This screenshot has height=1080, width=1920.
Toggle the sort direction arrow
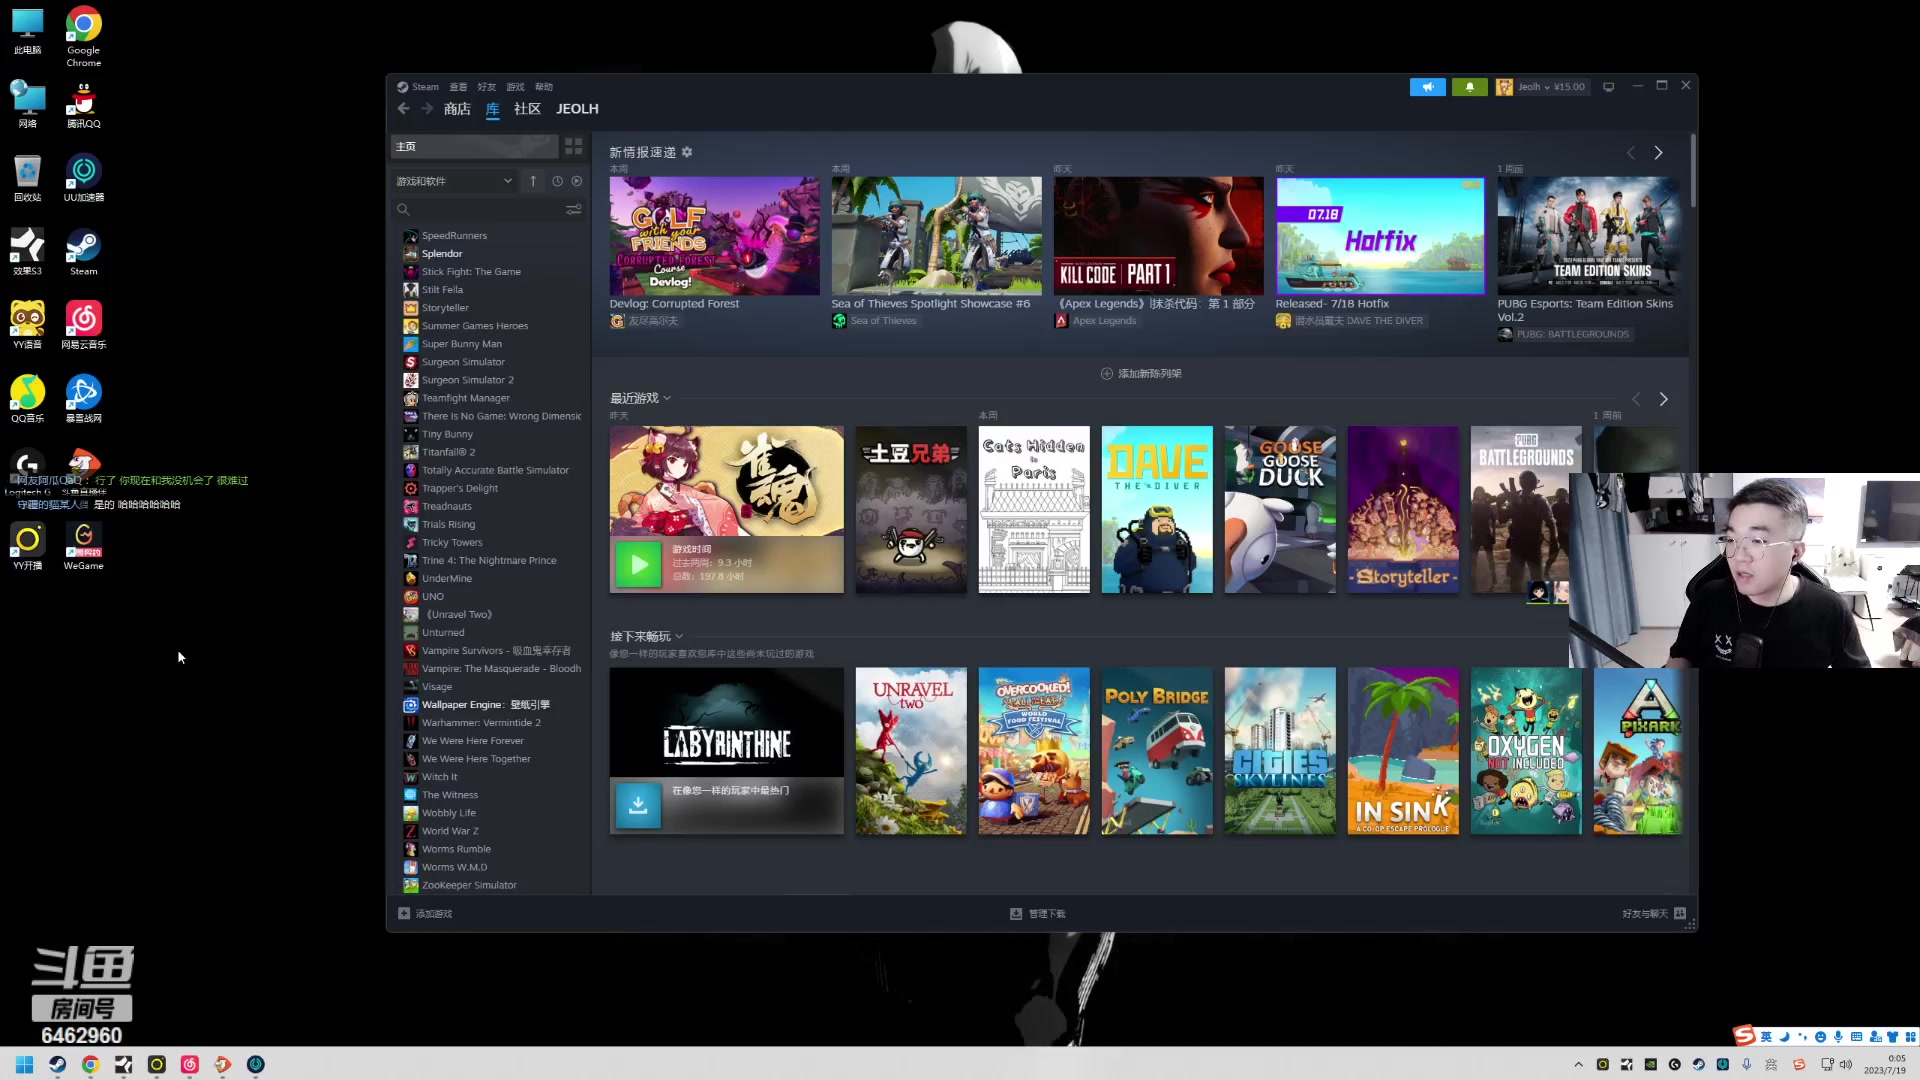point(533,181)
